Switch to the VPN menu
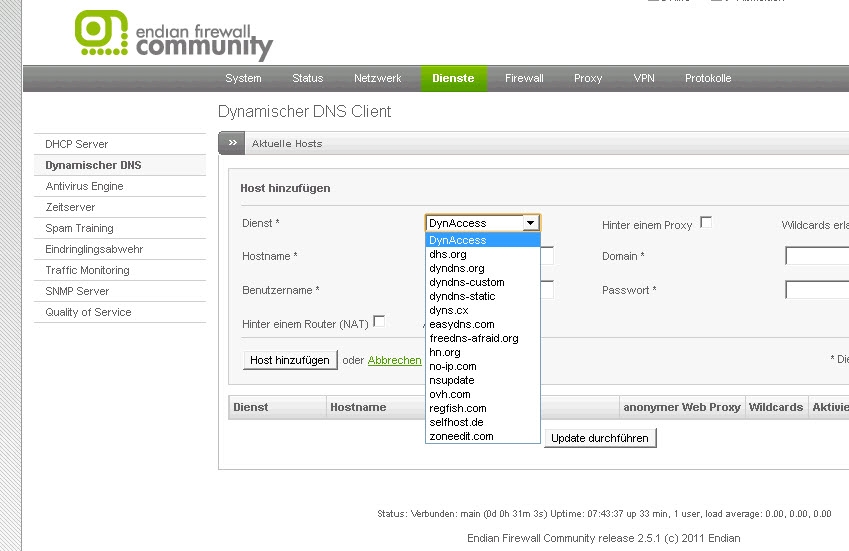 point(643,78)
